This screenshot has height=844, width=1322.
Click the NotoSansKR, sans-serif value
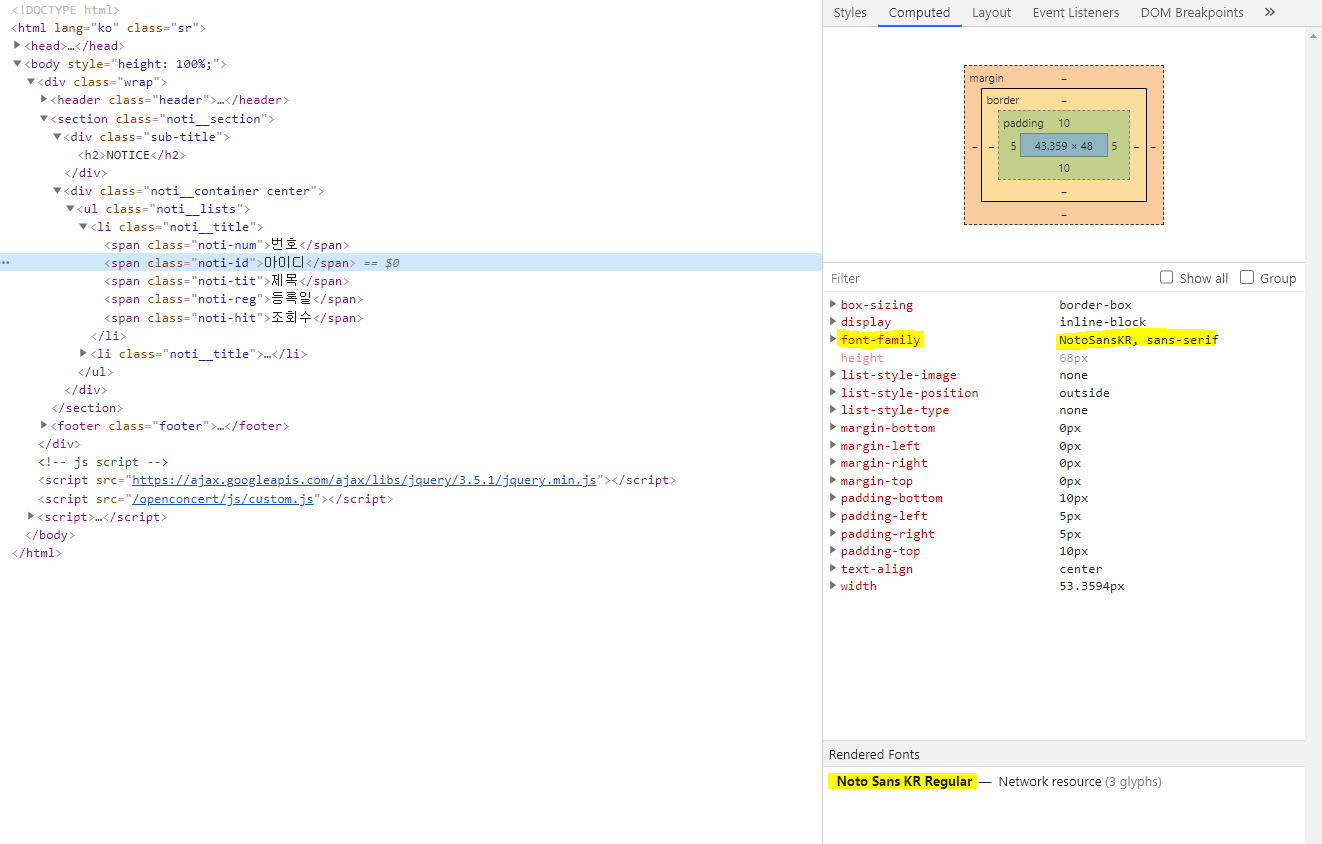point(1138,340)
